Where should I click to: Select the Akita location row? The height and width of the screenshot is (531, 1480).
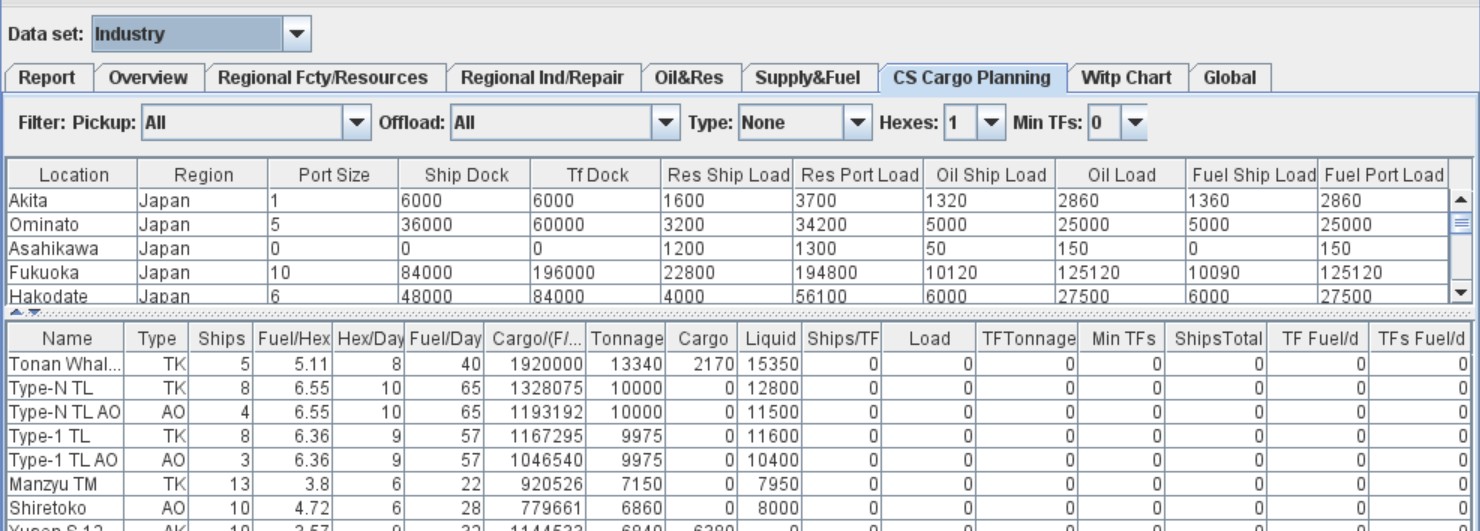(728, 200)
